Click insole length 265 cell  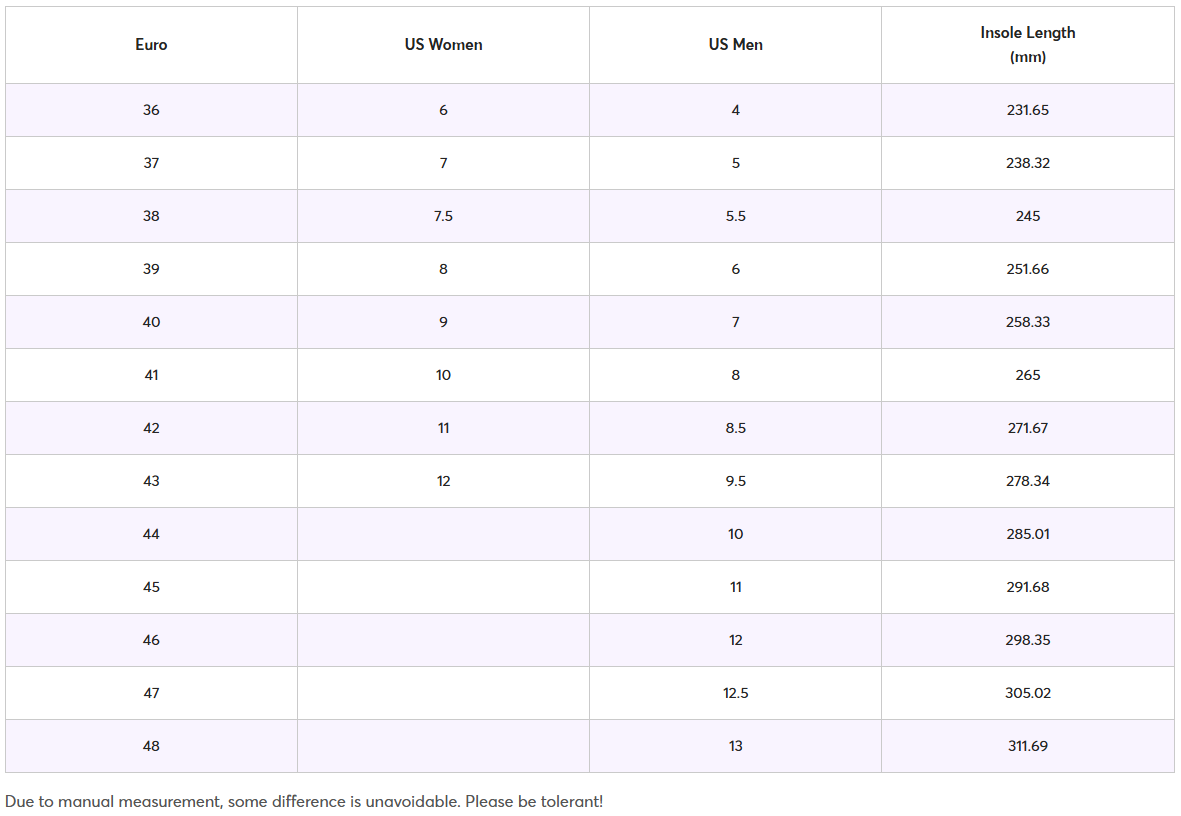[1027, 375]
